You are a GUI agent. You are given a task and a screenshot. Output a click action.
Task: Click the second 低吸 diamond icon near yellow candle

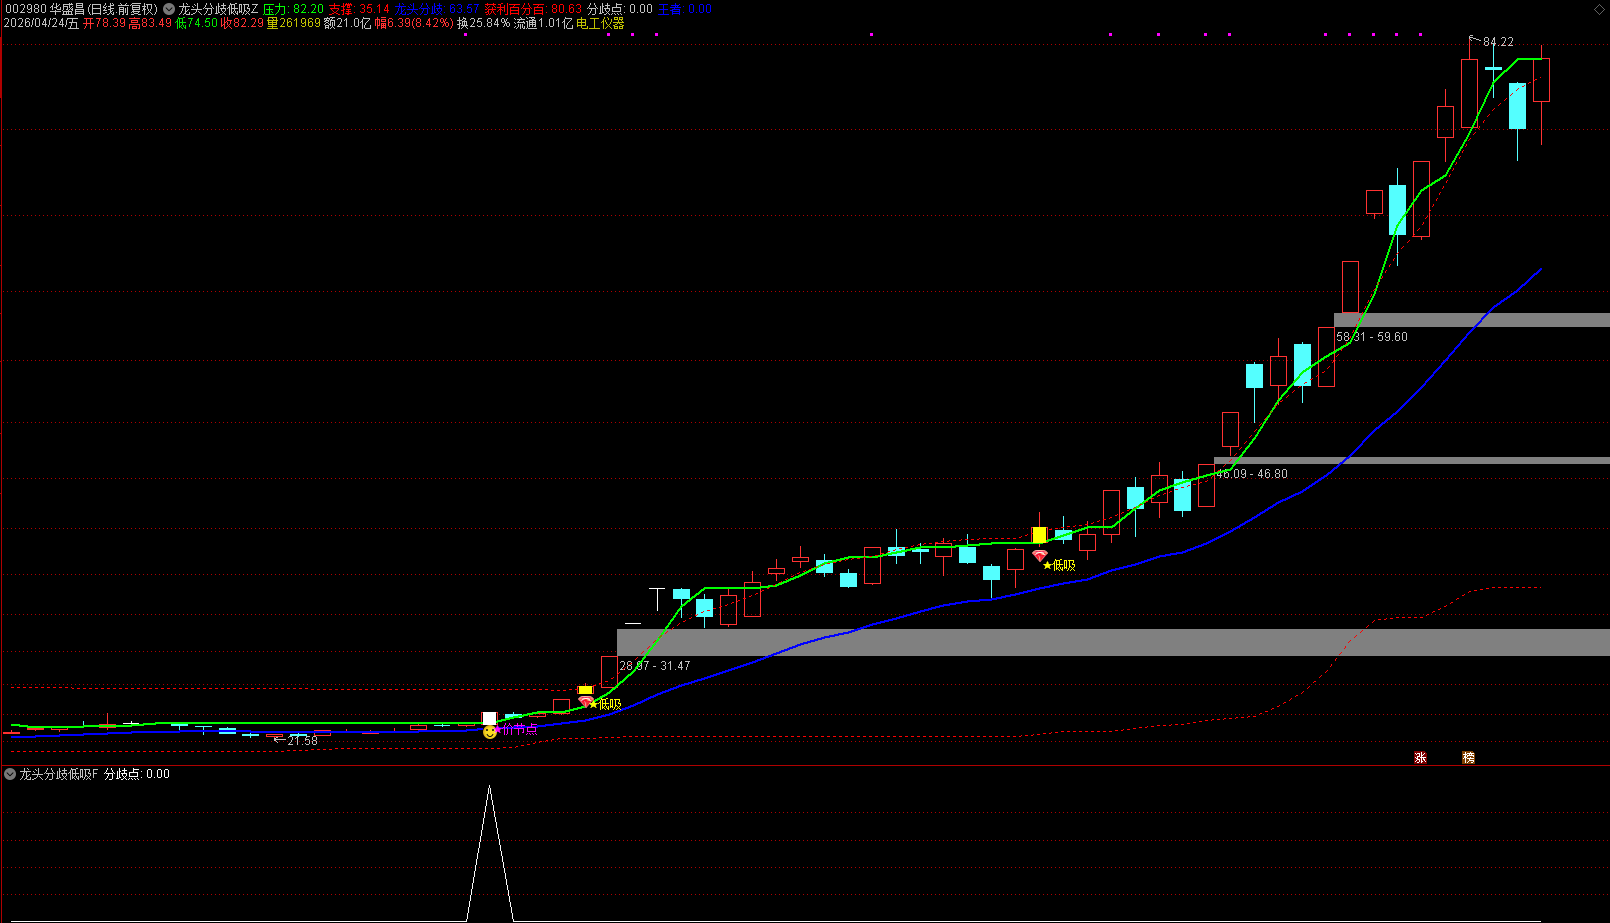pyautogui.click(x=1040, y=556)
